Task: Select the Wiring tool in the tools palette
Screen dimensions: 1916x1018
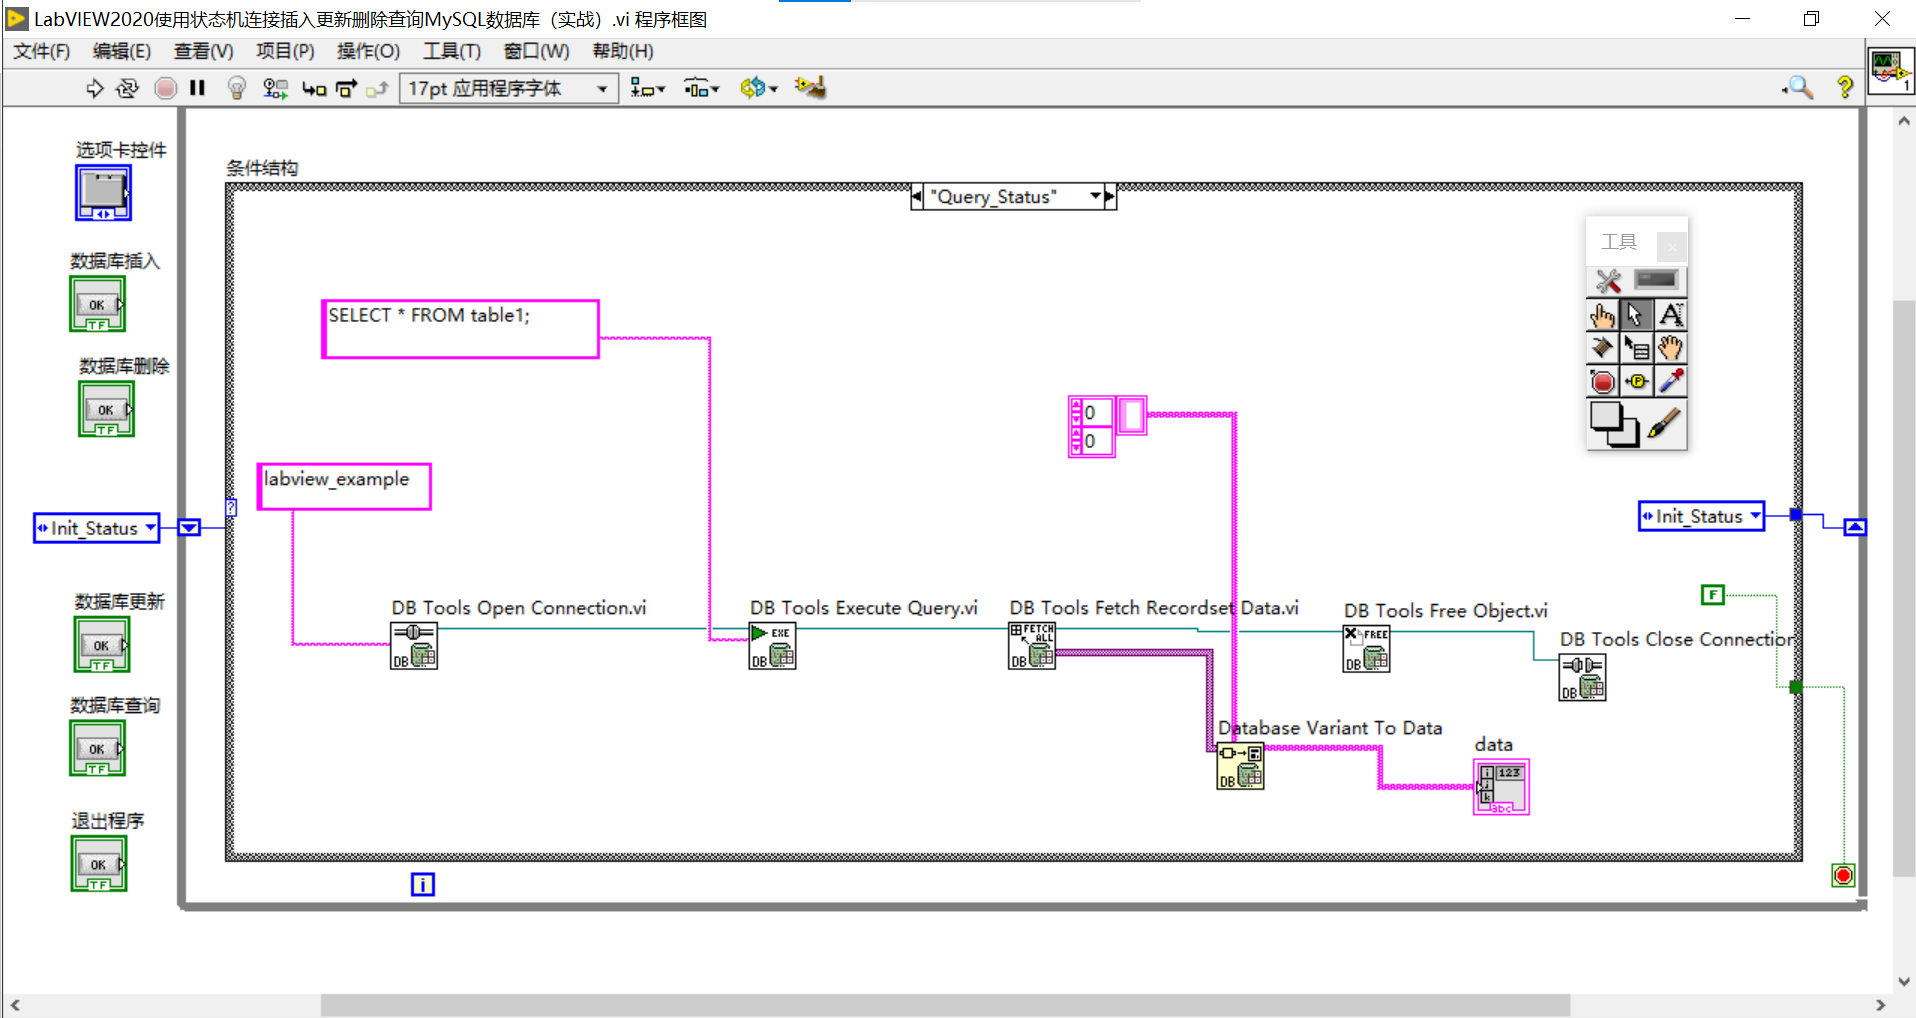Action: coord(1602,346)
